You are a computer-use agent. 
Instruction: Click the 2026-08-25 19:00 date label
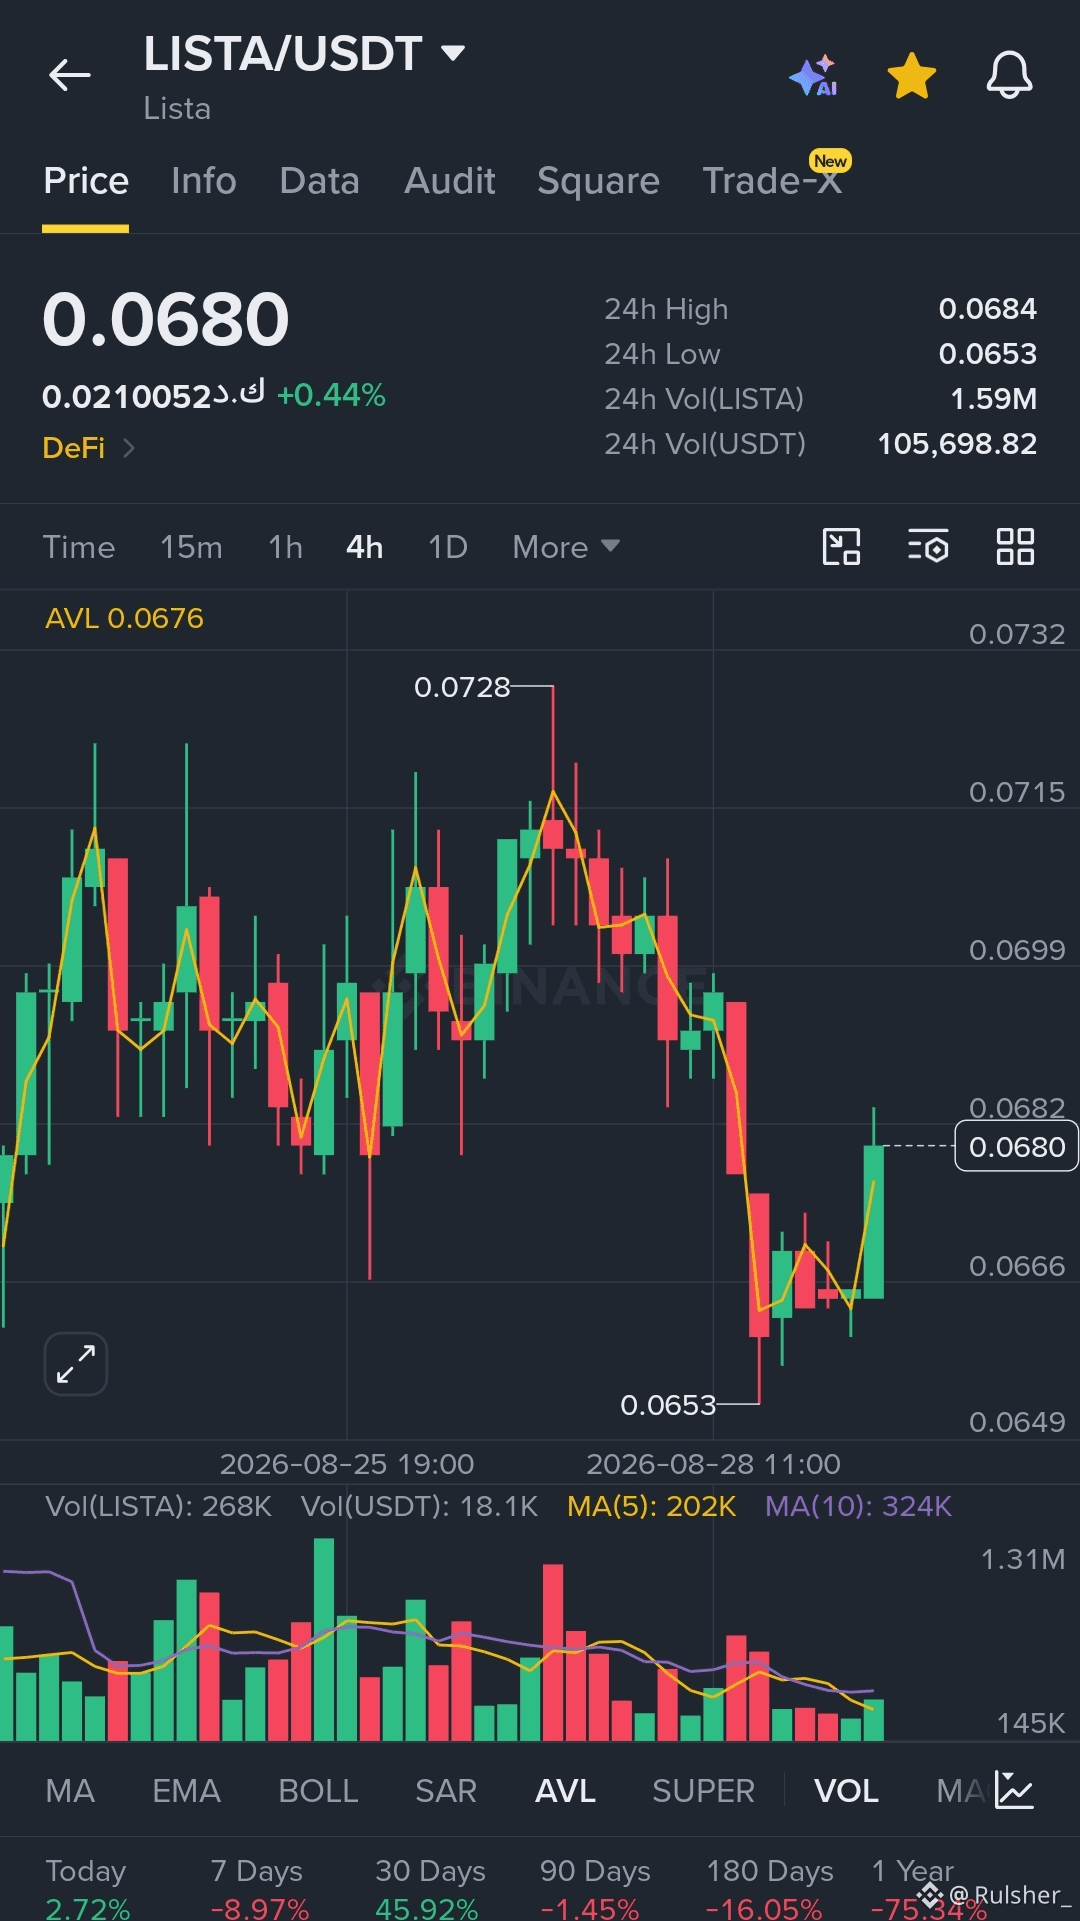[x=347, y=1464]
